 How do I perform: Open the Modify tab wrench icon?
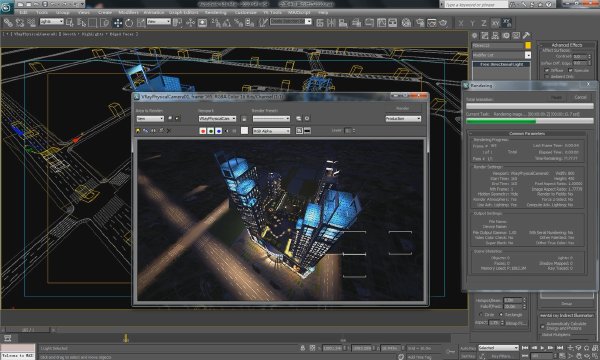click(x=485, y=36)
